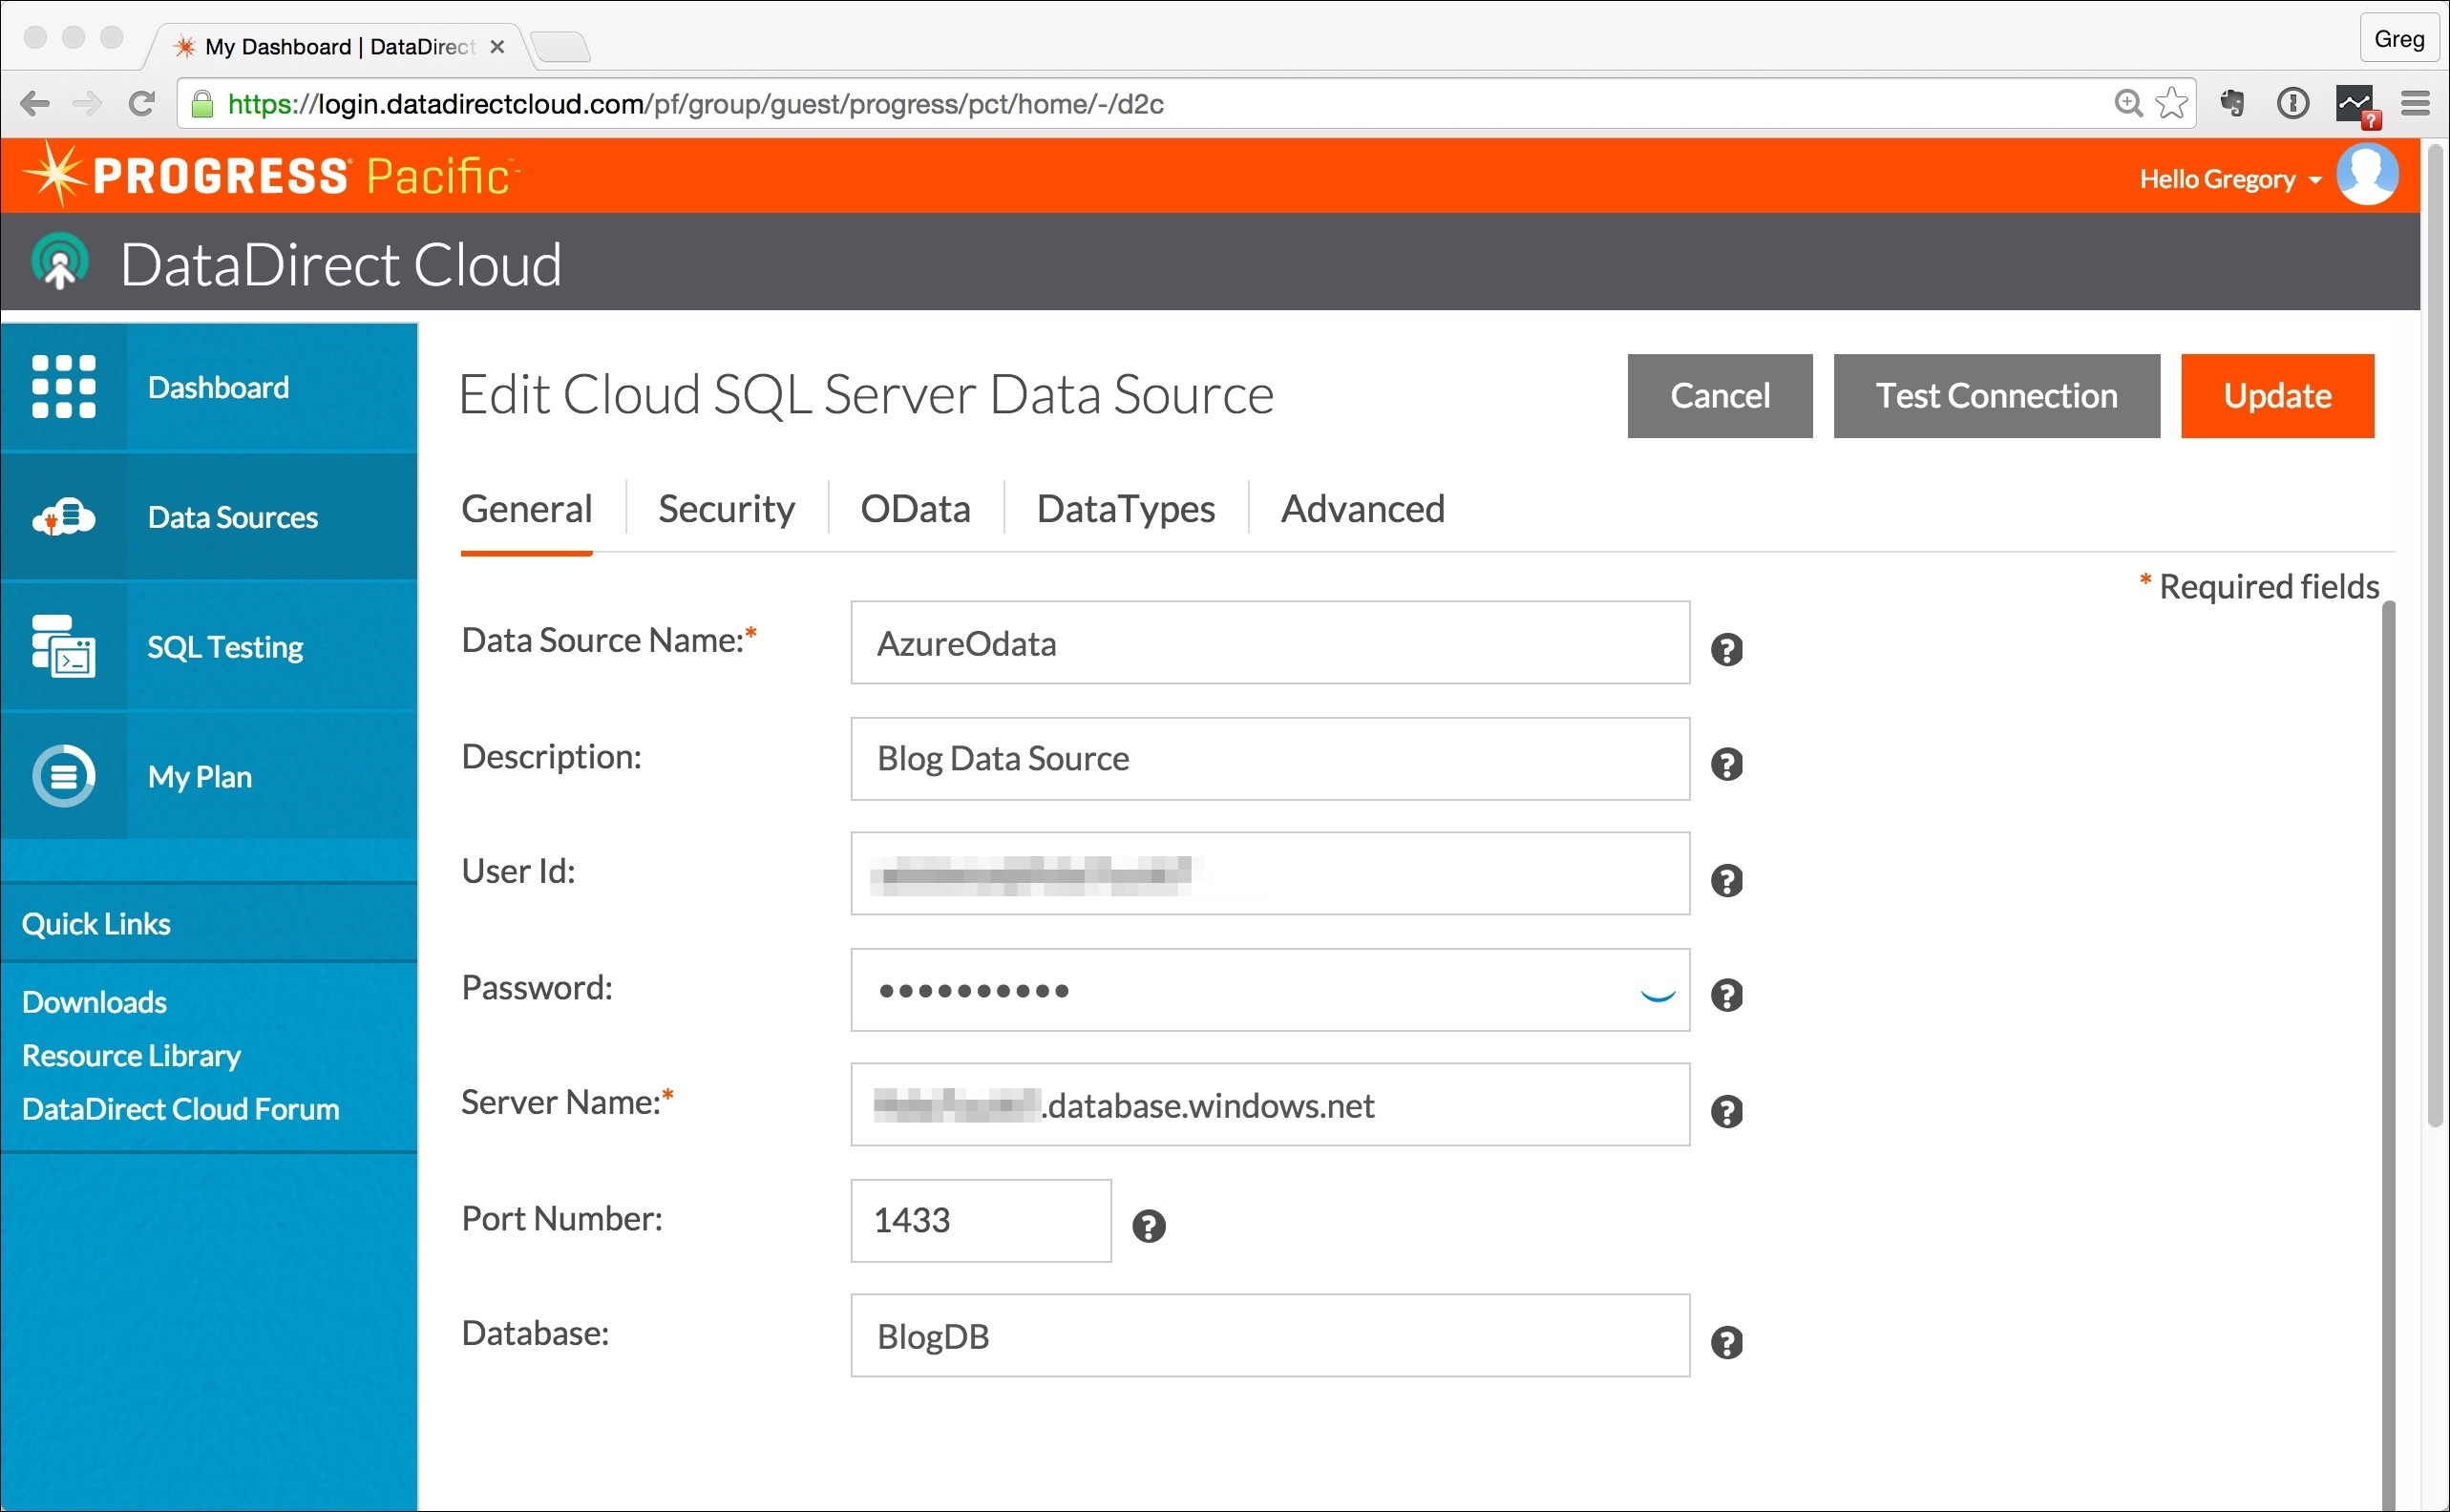
Task: Click the Progress Pacific logo
Action: click(270, 175)
